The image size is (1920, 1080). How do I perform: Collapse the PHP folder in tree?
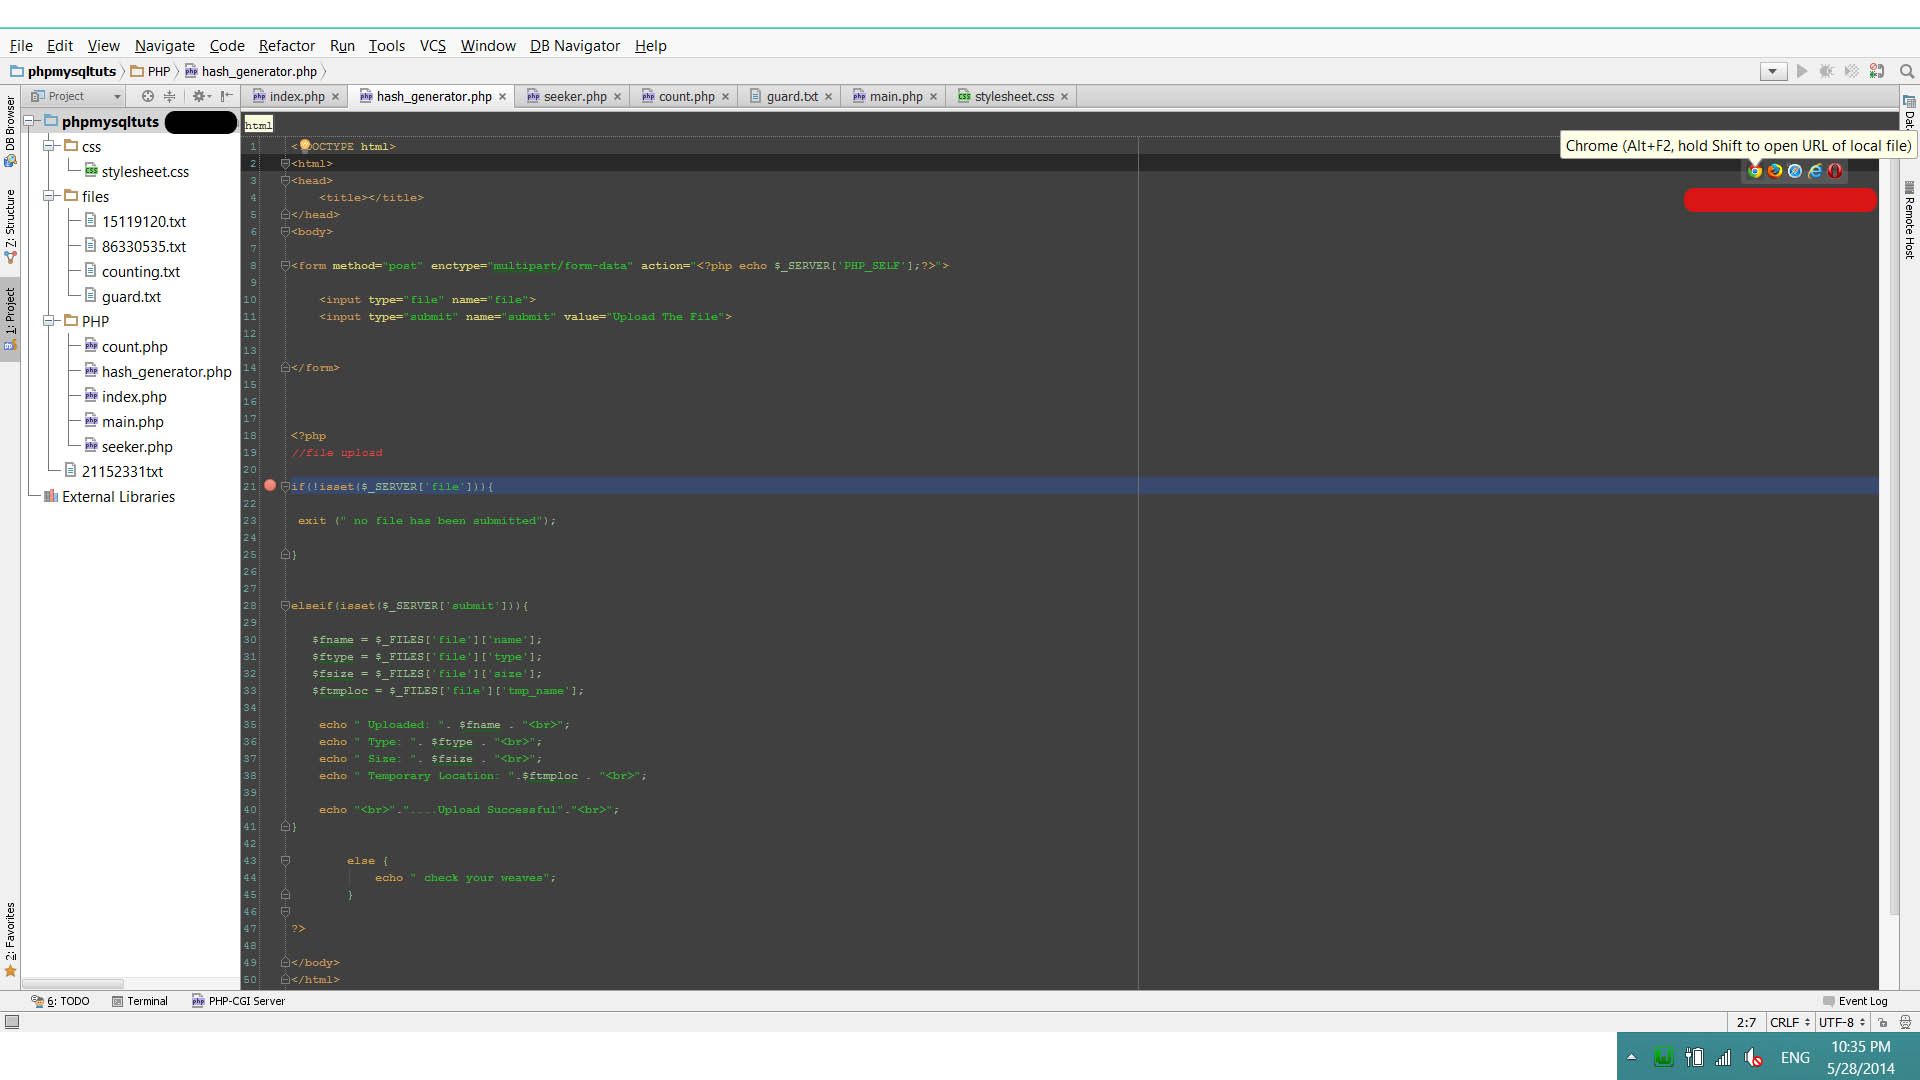[48, 321]
